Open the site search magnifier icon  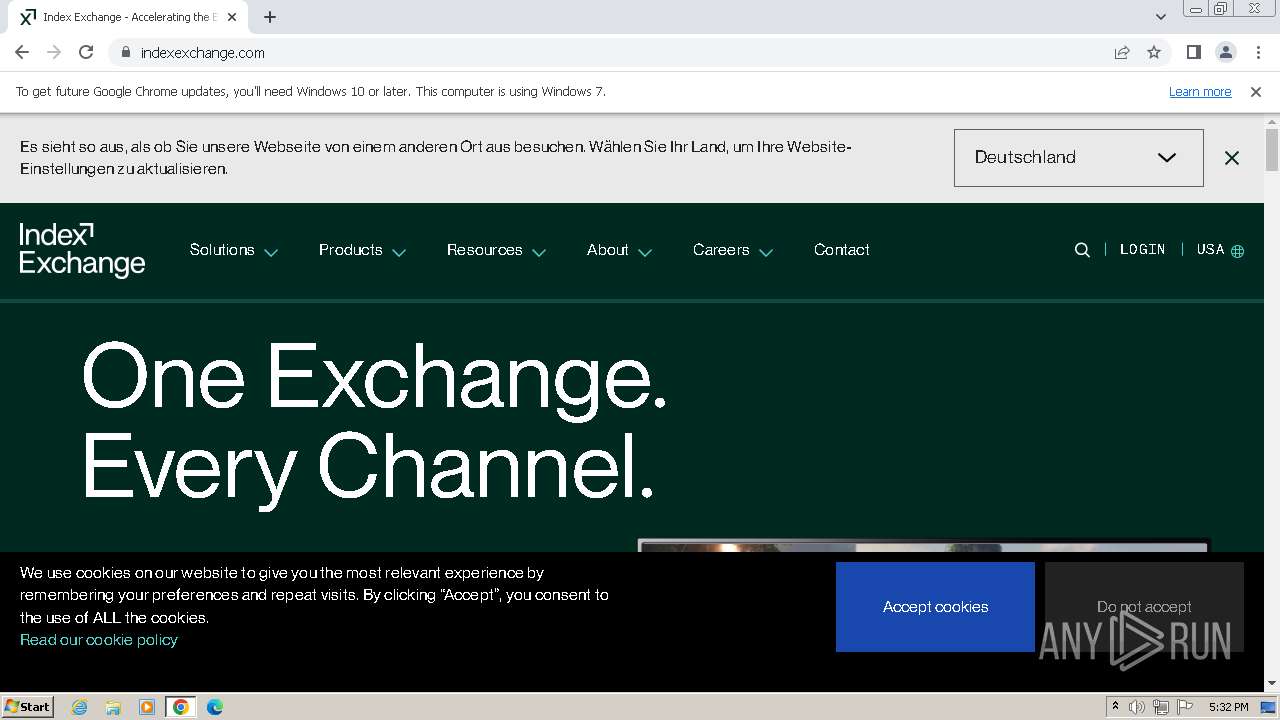click(1082, 250)
